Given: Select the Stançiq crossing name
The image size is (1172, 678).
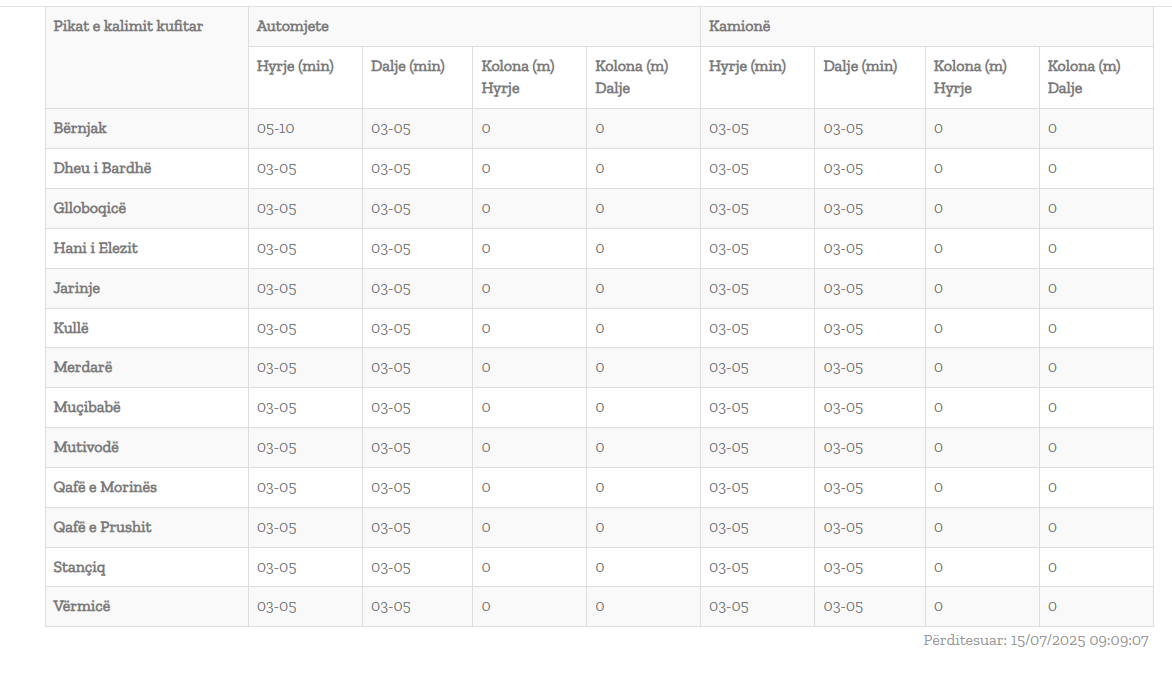Looking at the screenshot, I should click(80, 568).
